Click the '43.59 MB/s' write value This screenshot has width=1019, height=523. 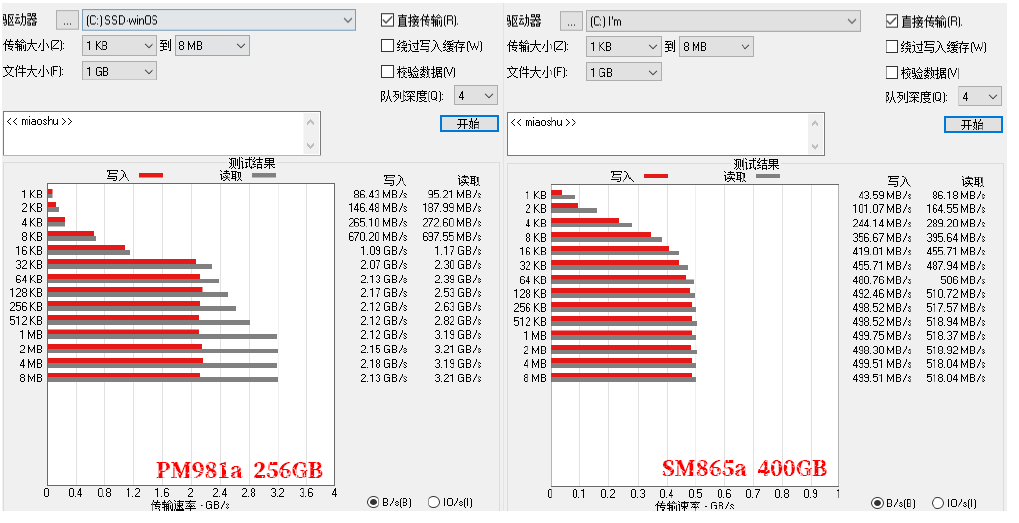click(x=884, y=194)
